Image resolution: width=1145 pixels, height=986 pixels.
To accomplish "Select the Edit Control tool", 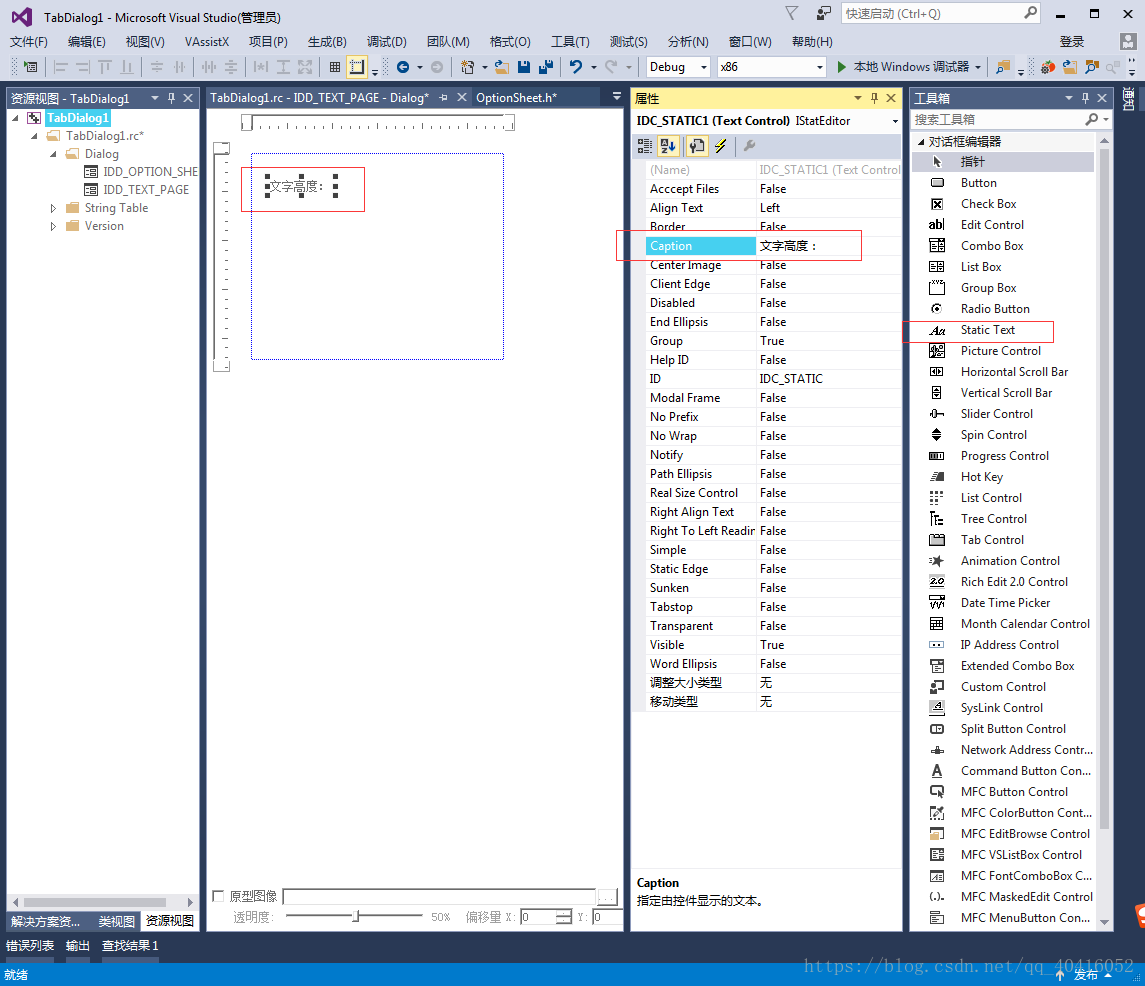I will tap(992, 225).
